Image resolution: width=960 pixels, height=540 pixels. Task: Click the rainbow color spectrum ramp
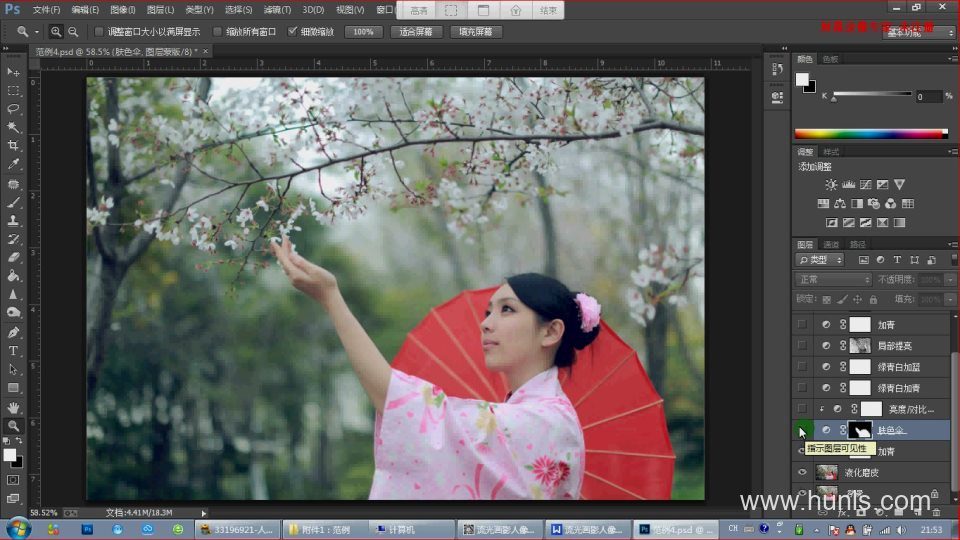[871, 133]
